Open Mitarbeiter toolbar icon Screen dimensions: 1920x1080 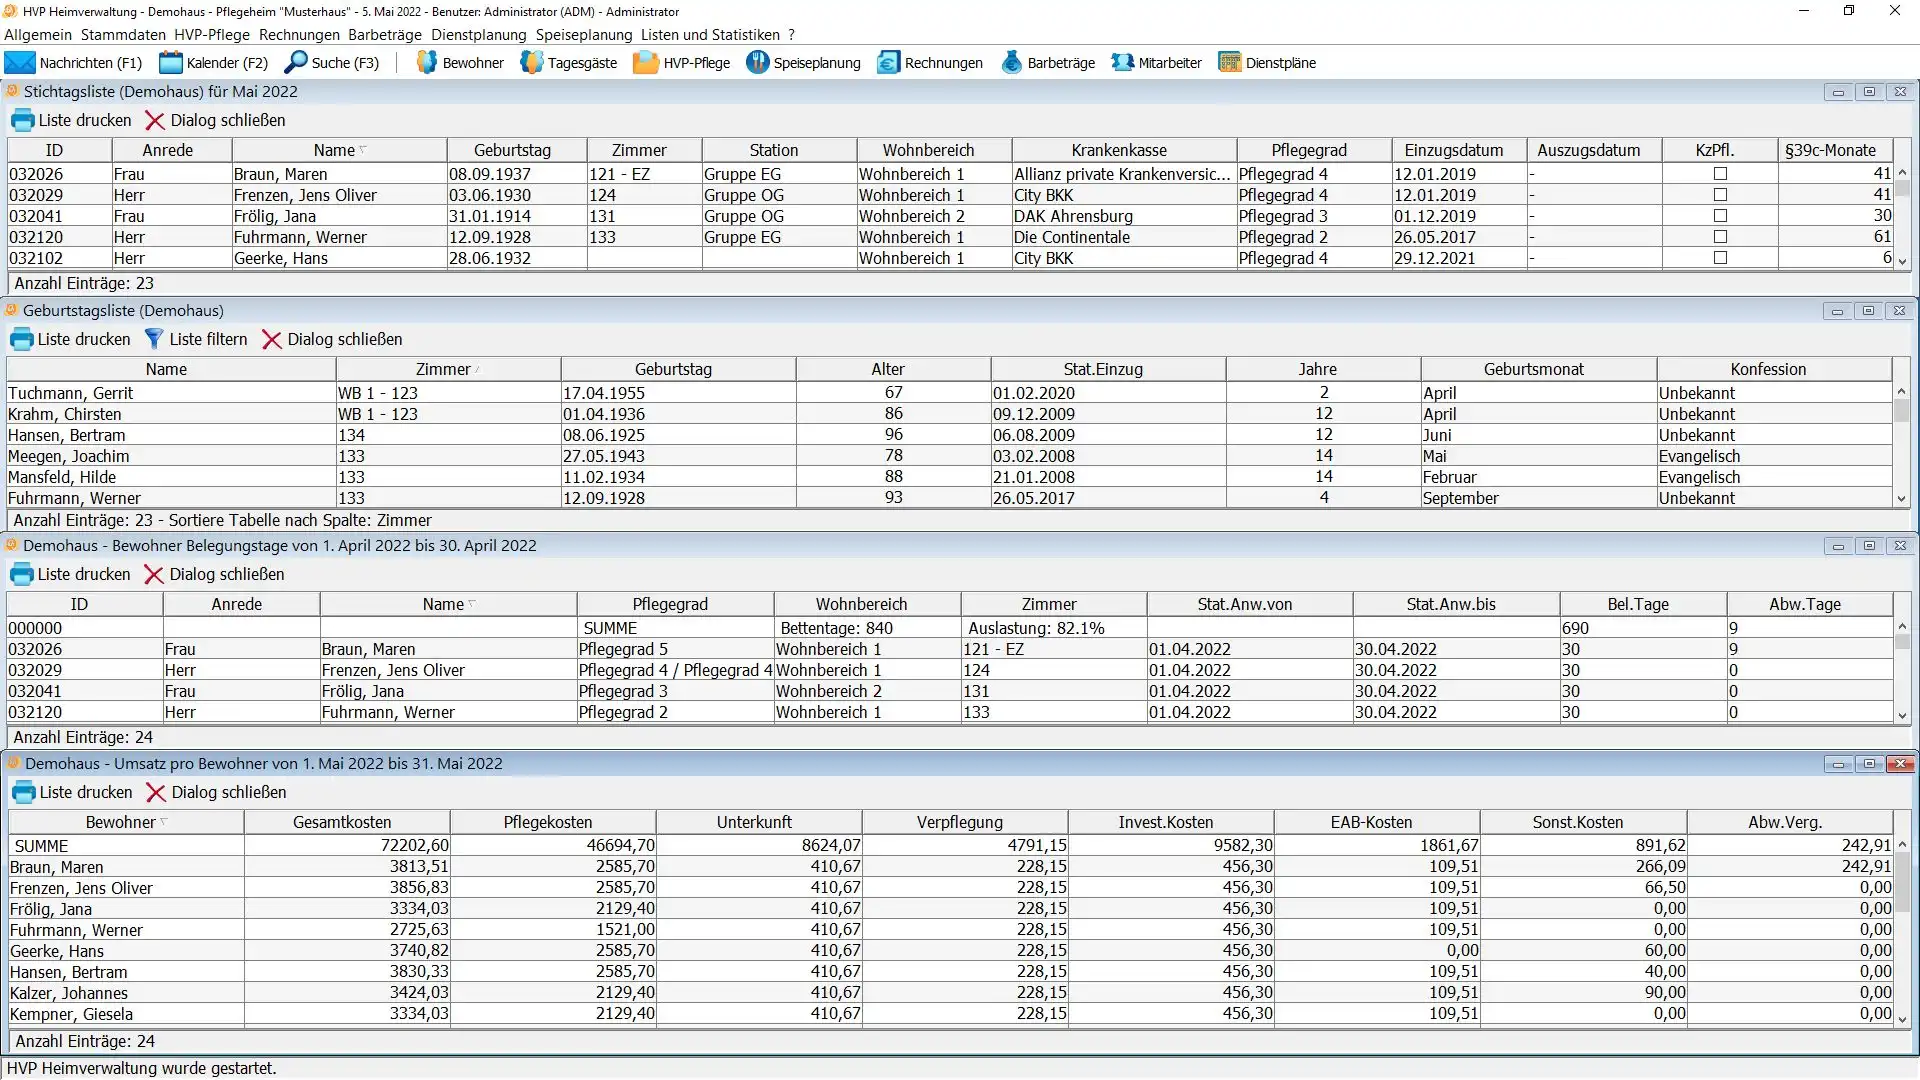click(x=1123, y=63)
